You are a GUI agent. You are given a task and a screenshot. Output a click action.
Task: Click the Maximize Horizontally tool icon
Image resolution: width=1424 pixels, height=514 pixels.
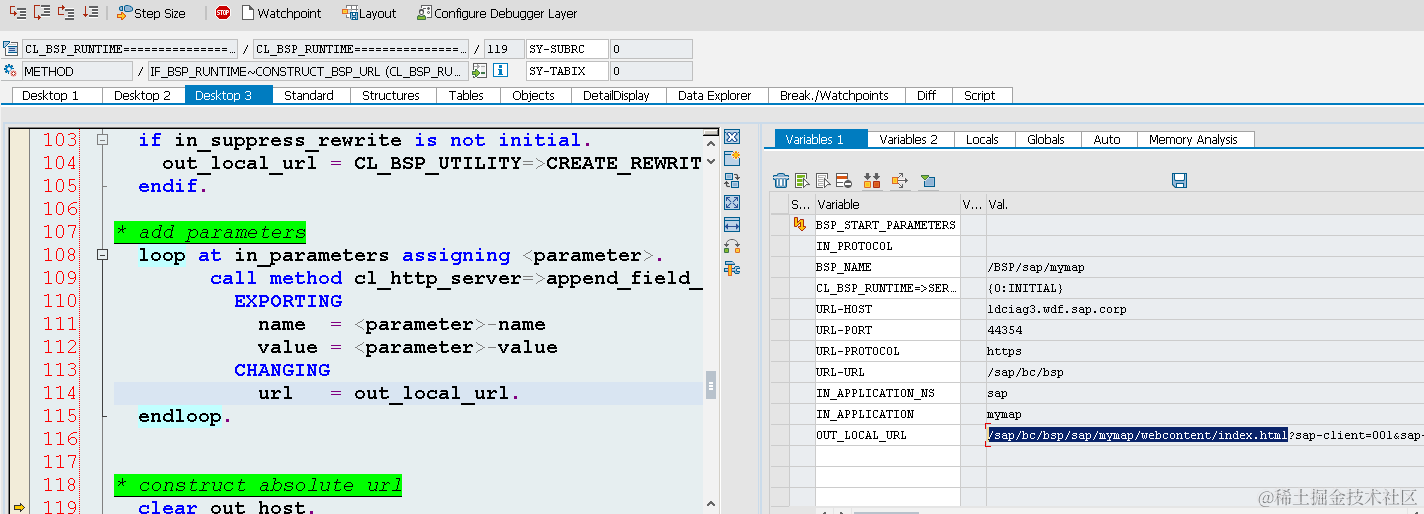[x=731, y=224]
